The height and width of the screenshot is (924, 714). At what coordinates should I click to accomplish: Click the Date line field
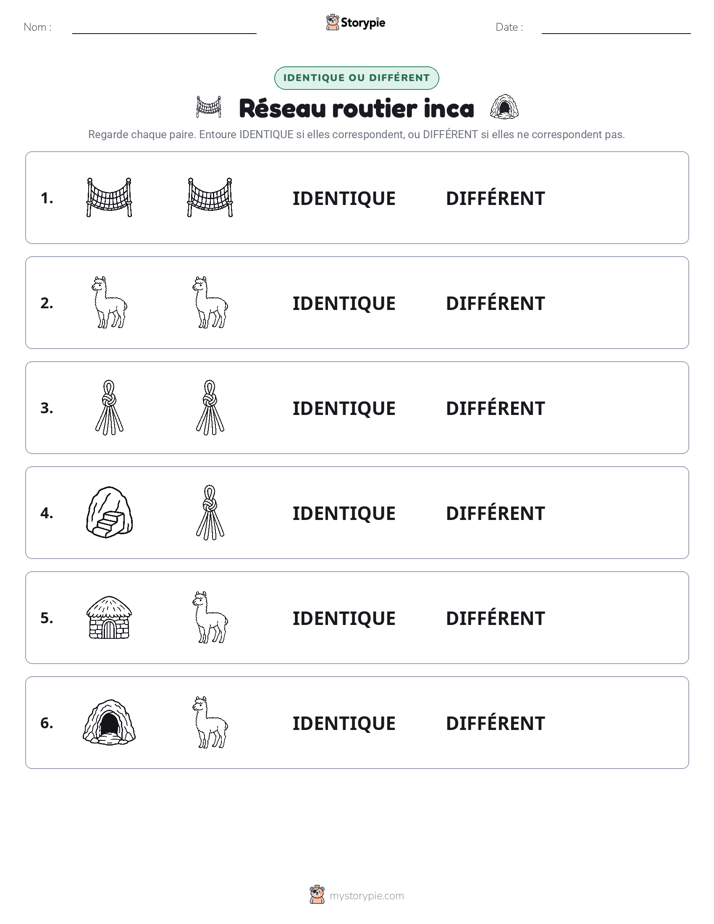pyautogui.click(x=616, y=27)
